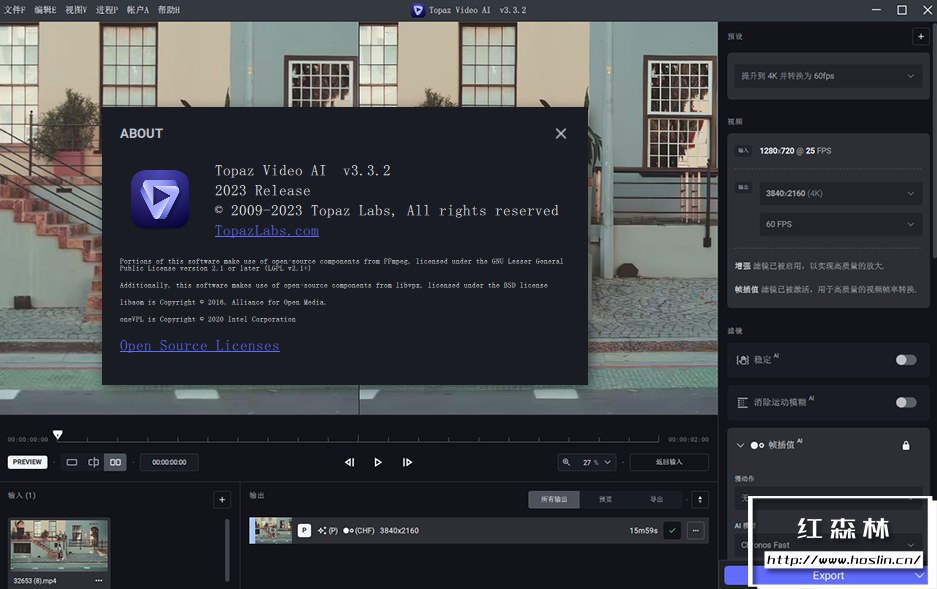Click the motion deblur icon

[742, 403]
